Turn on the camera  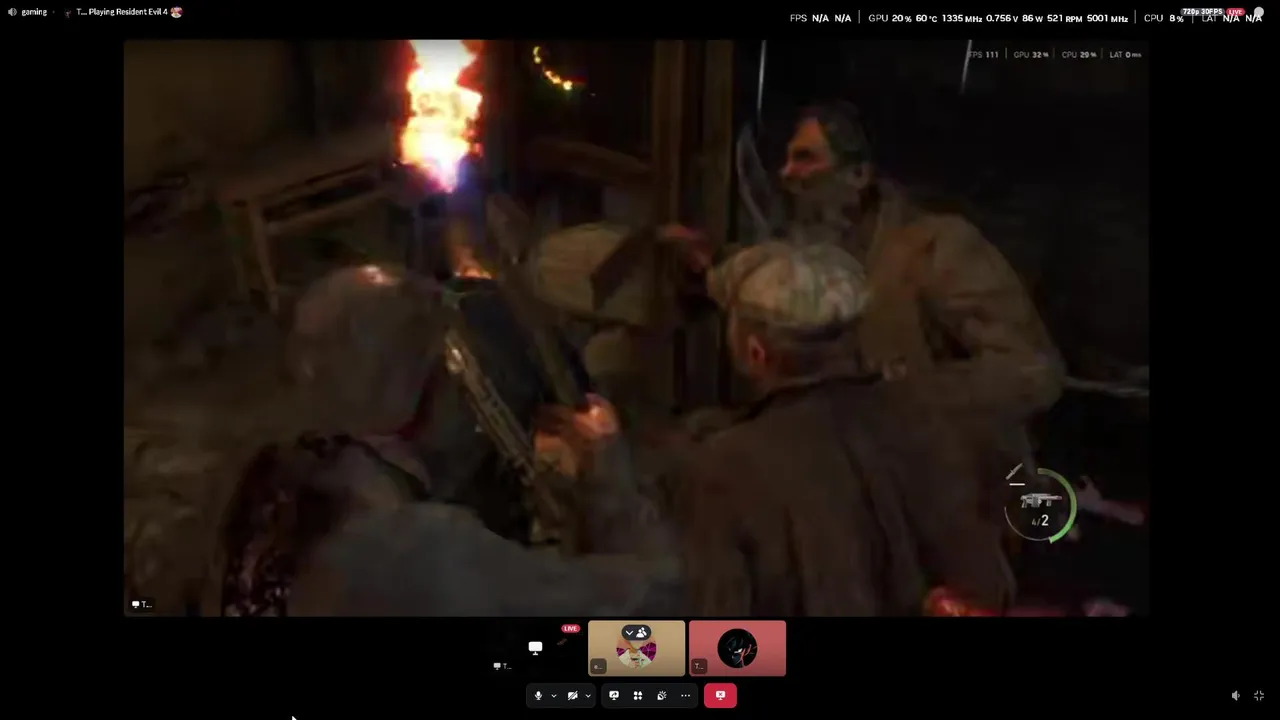[x=572, y=696]
